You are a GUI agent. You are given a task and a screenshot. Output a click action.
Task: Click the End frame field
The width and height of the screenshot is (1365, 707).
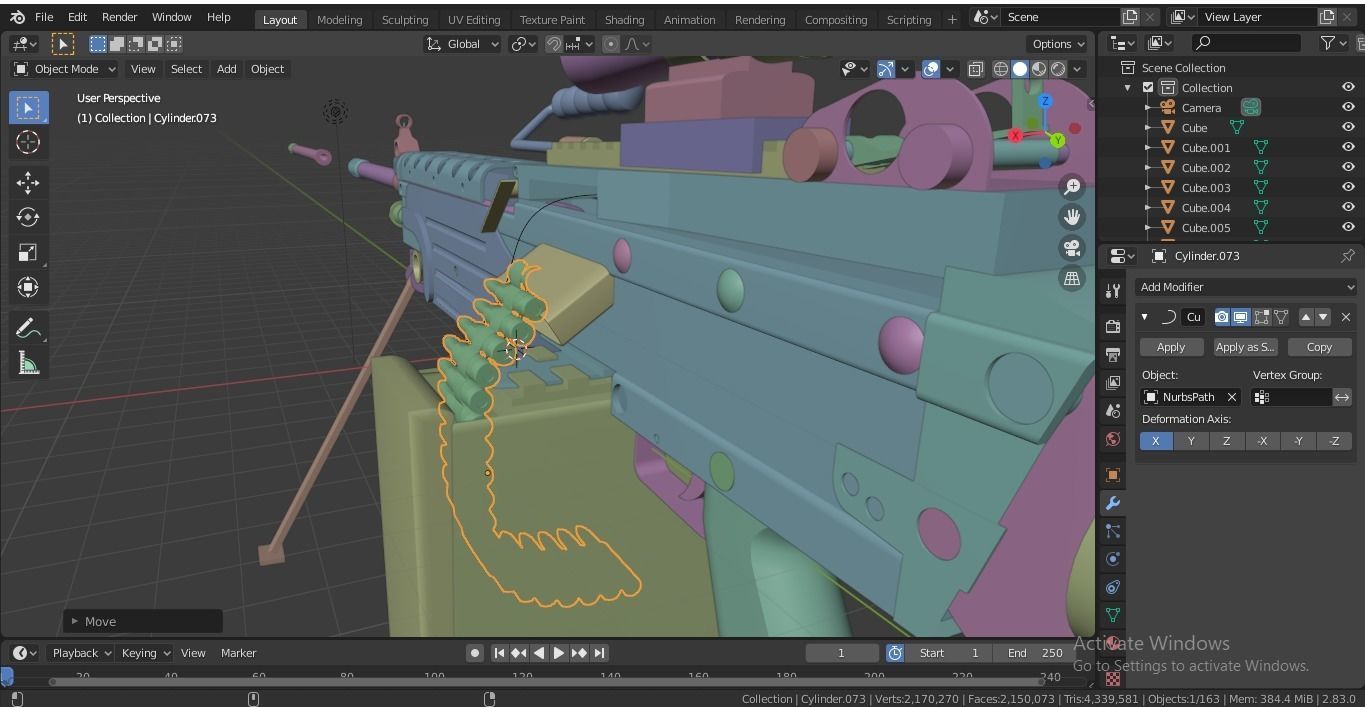1036,653
